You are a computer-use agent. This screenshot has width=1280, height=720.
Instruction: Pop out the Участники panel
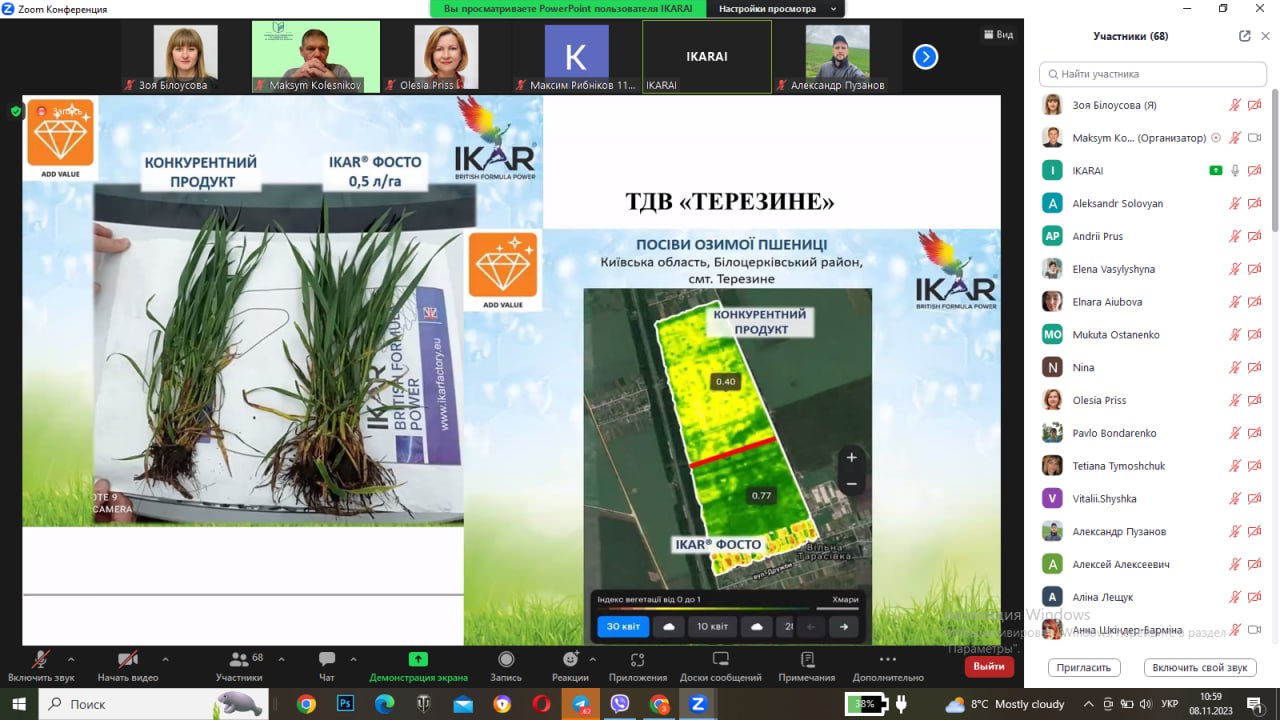[1244, 36]
